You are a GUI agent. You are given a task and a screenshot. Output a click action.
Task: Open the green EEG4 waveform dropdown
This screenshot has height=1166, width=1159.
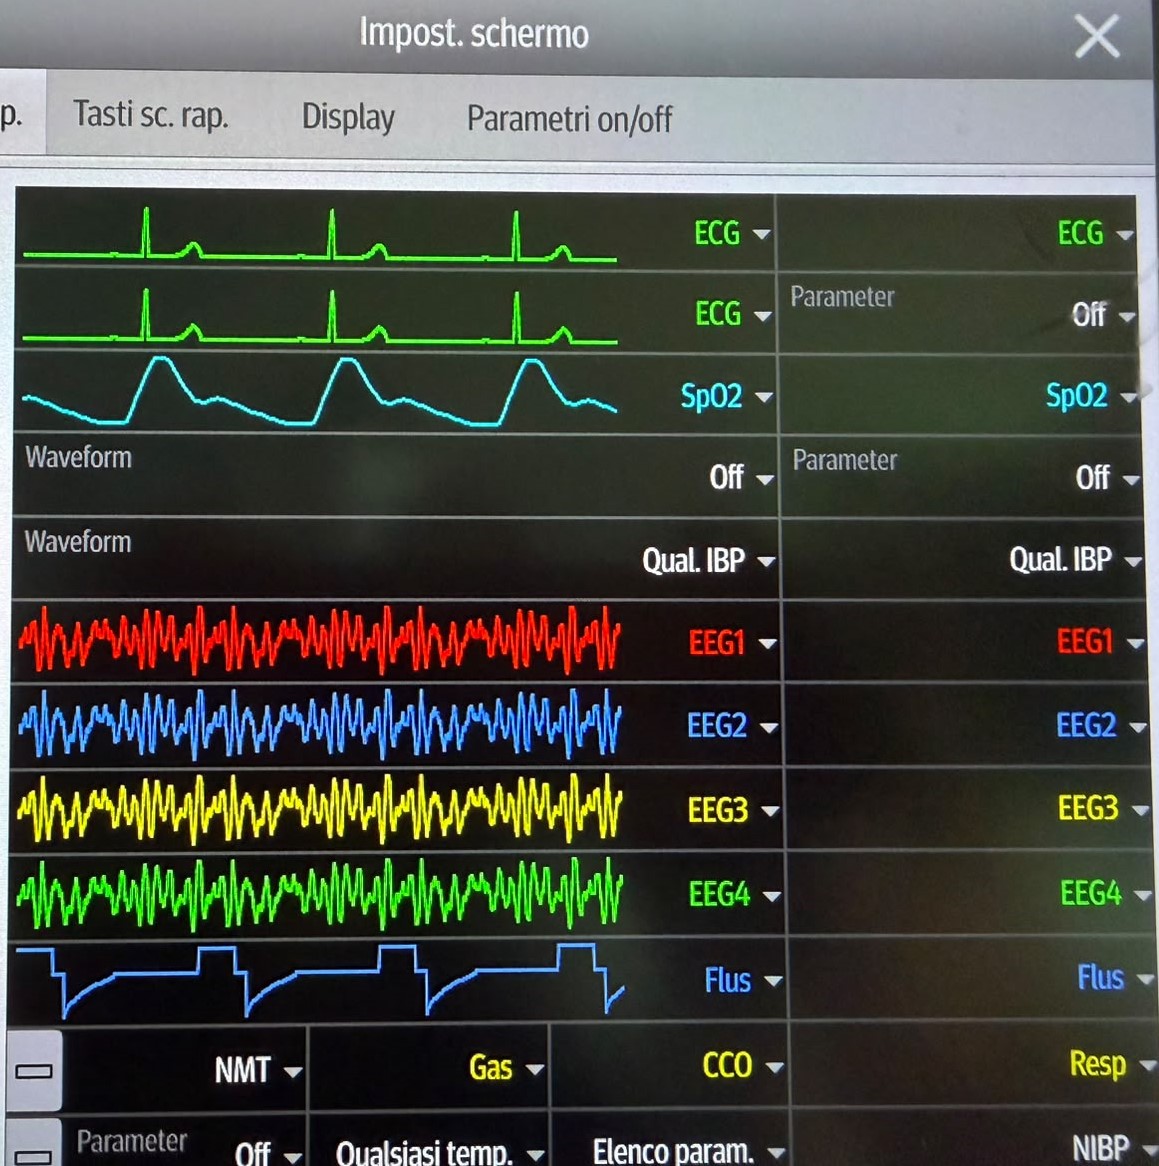click(x=735, y=895)
